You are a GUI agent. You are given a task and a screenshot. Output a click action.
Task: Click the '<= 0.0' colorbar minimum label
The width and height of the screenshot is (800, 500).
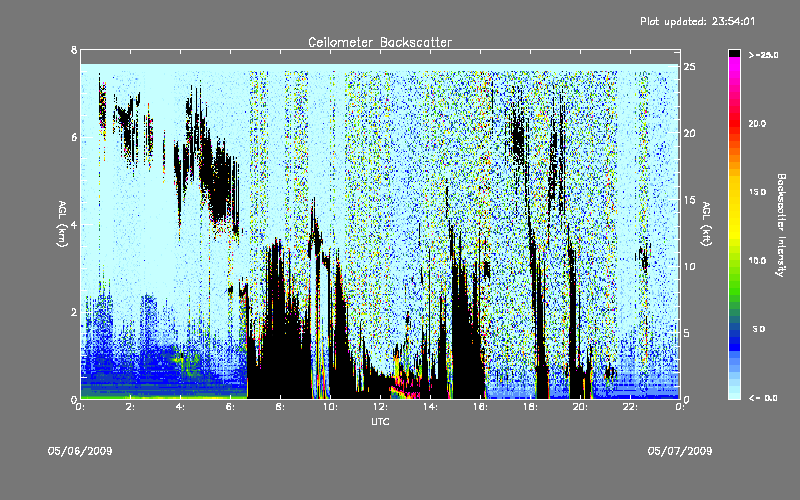pyautogui.click(x=763, y=398)
